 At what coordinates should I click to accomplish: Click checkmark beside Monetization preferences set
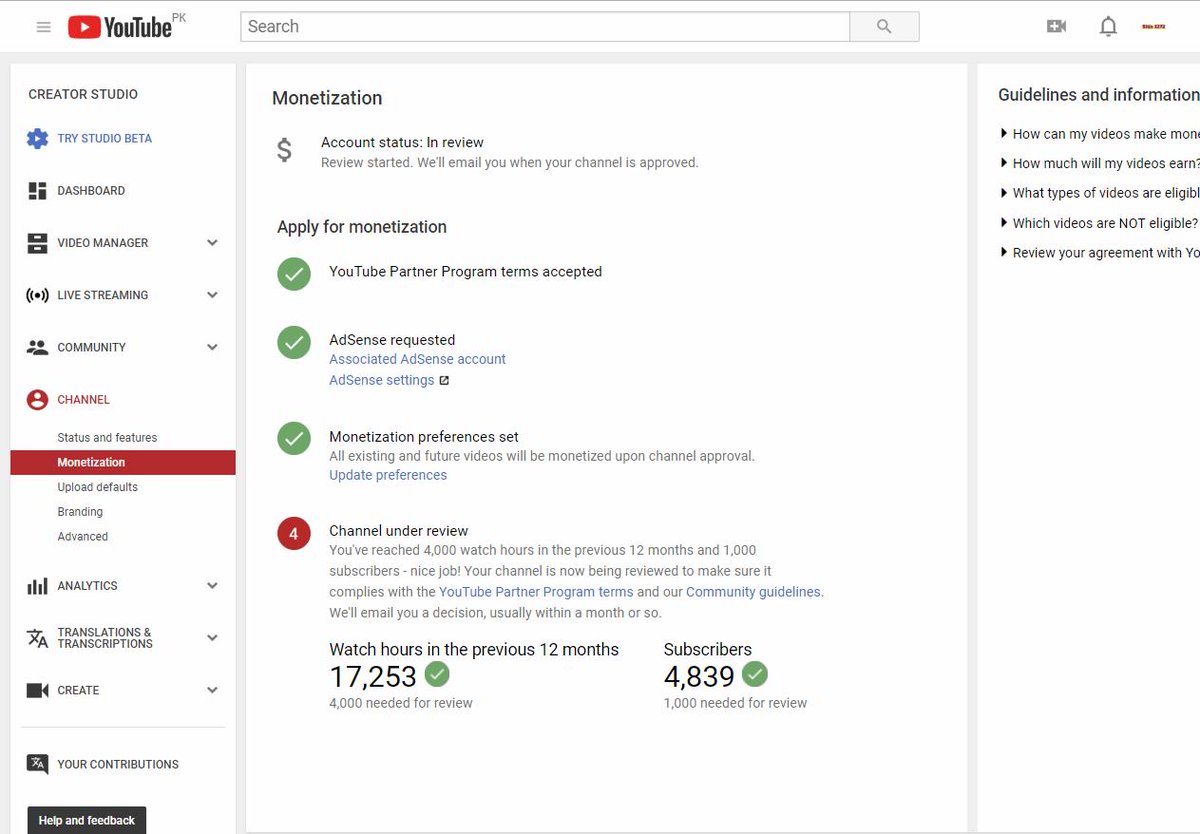(294, 438)
